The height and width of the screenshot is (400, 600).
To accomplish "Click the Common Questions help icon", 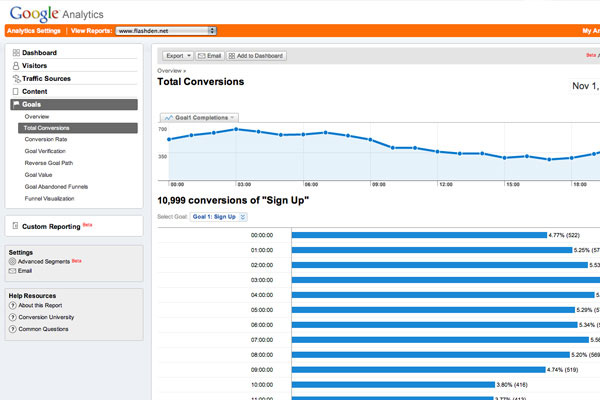I will coord(13,329).
